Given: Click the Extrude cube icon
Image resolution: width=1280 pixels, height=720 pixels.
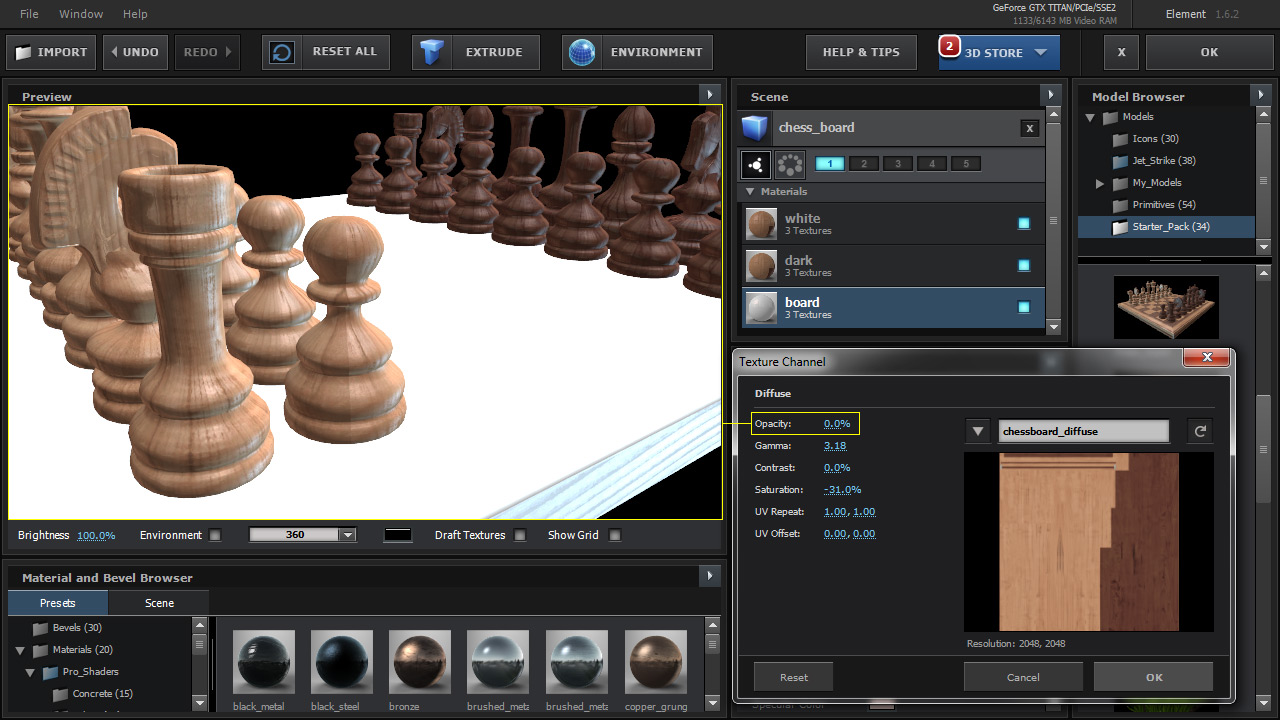Looking at the screenshot, I should (x=432, y=52).
